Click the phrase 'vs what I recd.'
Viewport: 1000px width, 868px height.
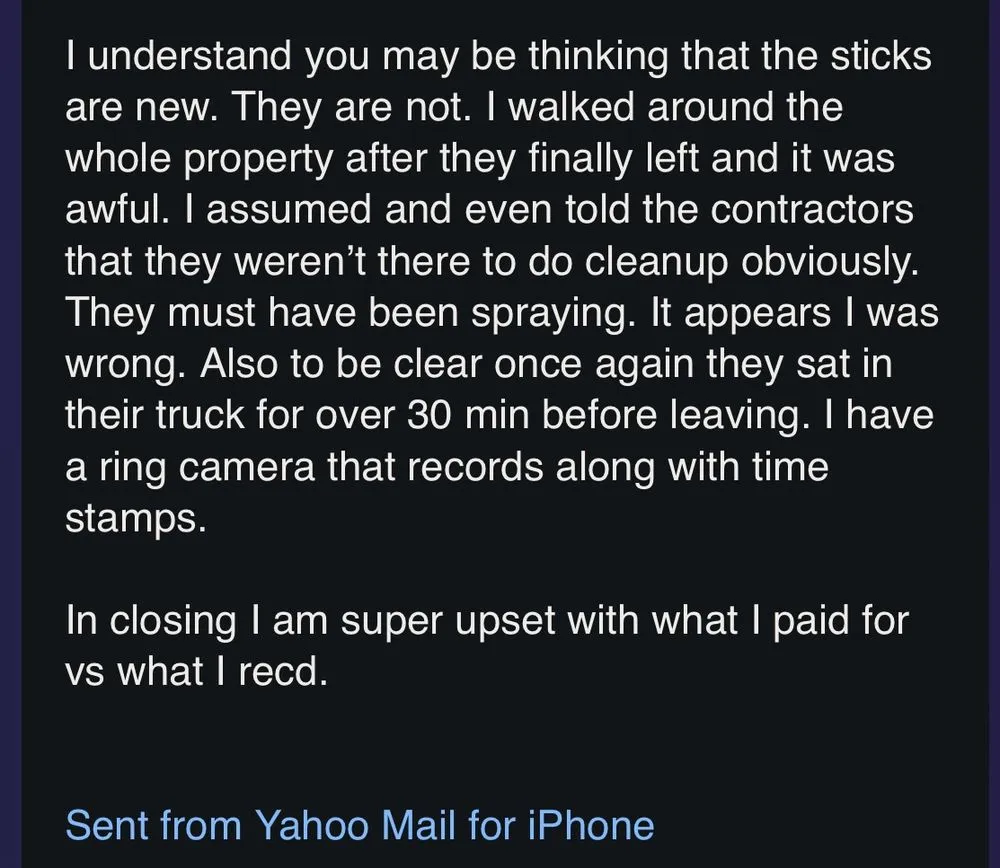click(x=196, y=673)
